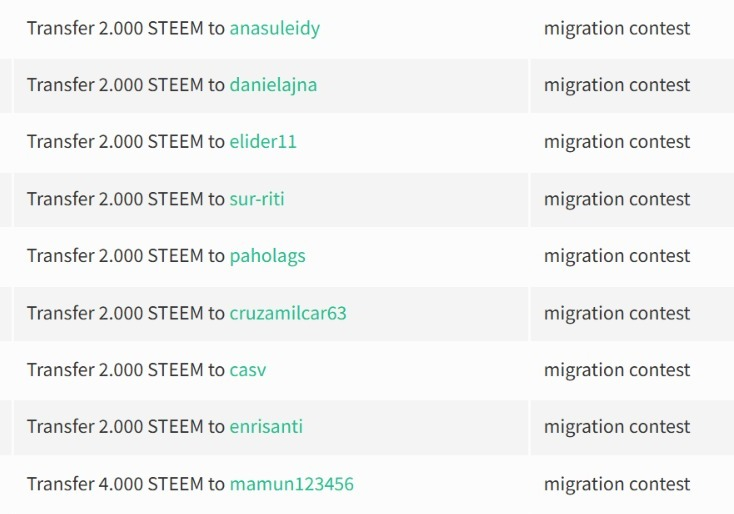The width and height of the screenshot is (734, 514).
Task: Go to the mamun123456 profile link
Action: [x=292, y=484]
